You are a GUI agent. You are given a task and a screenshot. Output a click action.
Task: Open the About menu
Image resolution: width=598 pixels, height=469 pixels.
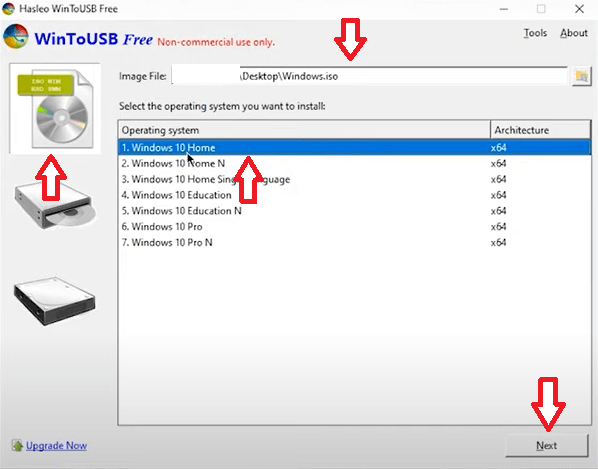coord(574,33)
